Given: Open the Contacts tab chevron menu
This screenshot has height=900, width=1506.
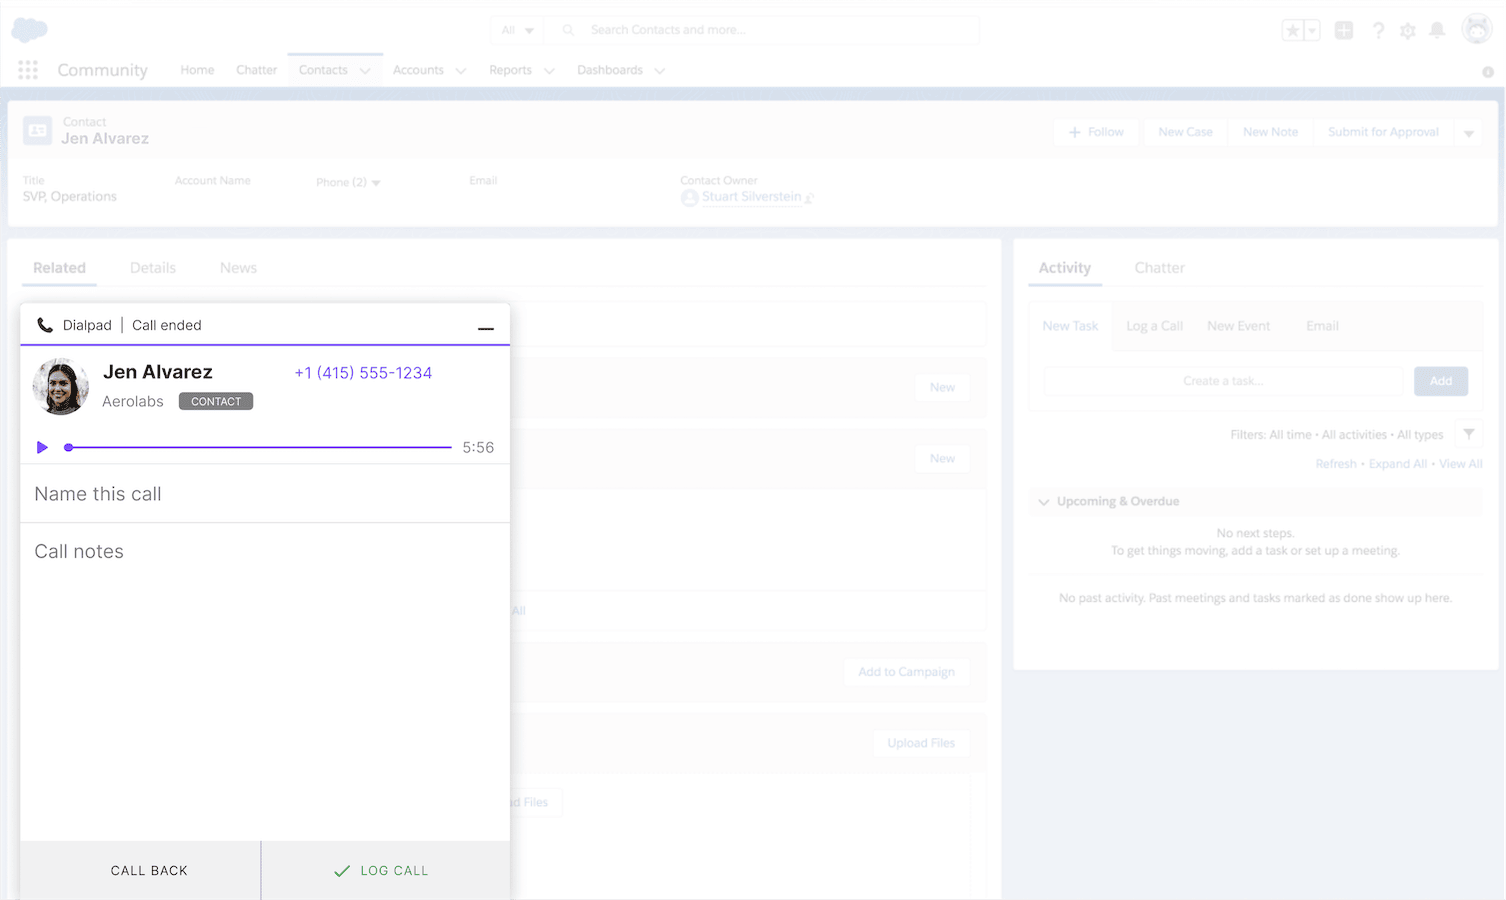Looking at the screenshot, I should pyautogui.click(x=364, y=70).
